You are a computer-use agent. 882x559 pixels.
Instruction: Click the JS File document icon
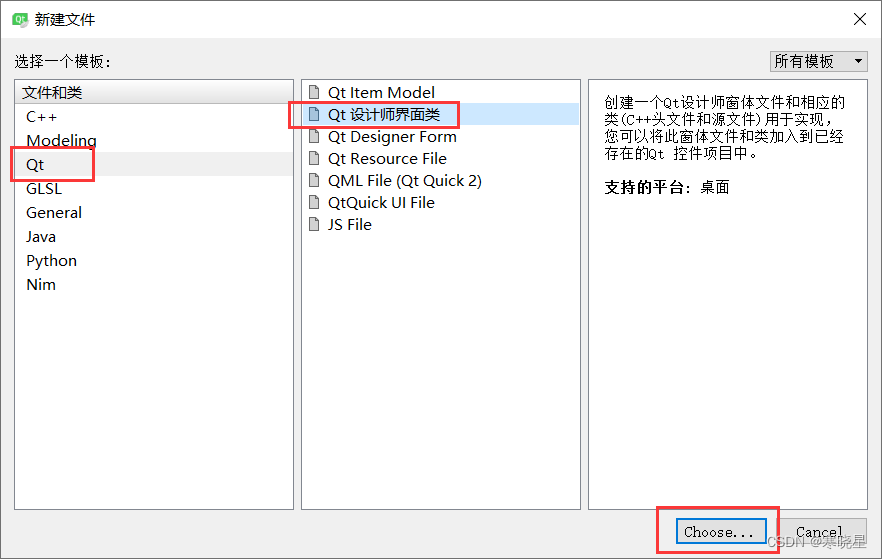[x=314, y=224]
